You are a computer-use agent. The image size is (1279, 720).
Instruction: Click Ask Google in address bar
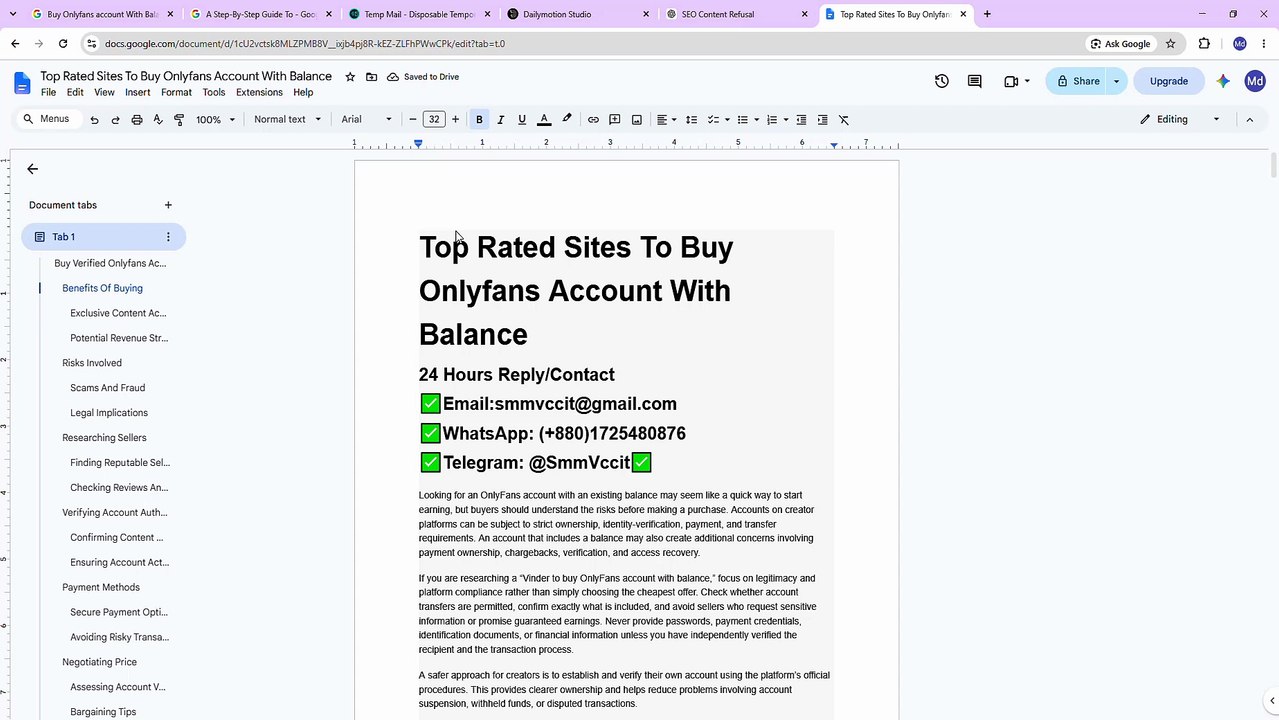point(1120,44)
